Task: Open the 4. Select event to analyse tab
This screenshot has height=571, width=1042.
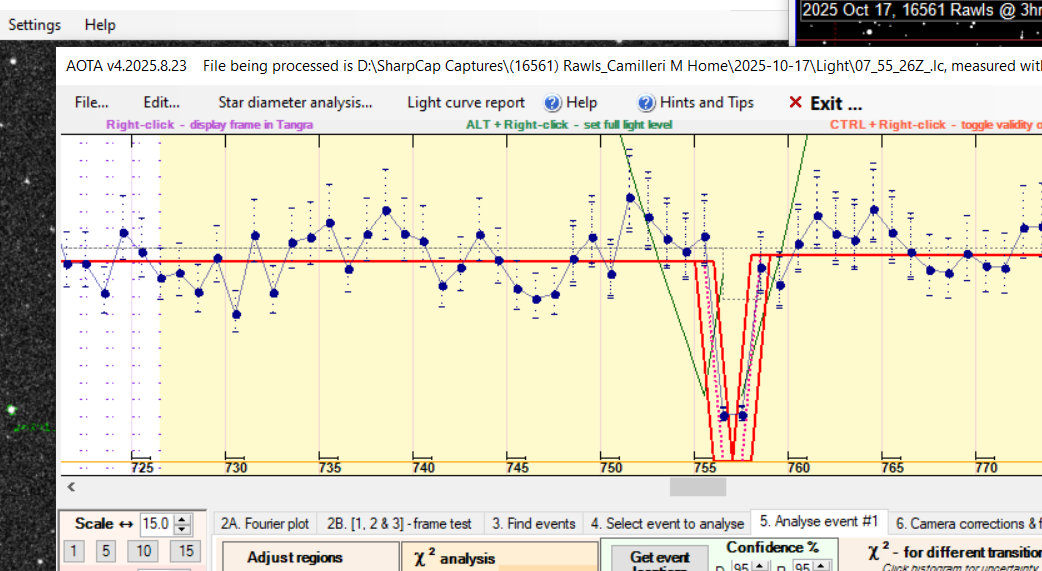Action: point(667,523)
